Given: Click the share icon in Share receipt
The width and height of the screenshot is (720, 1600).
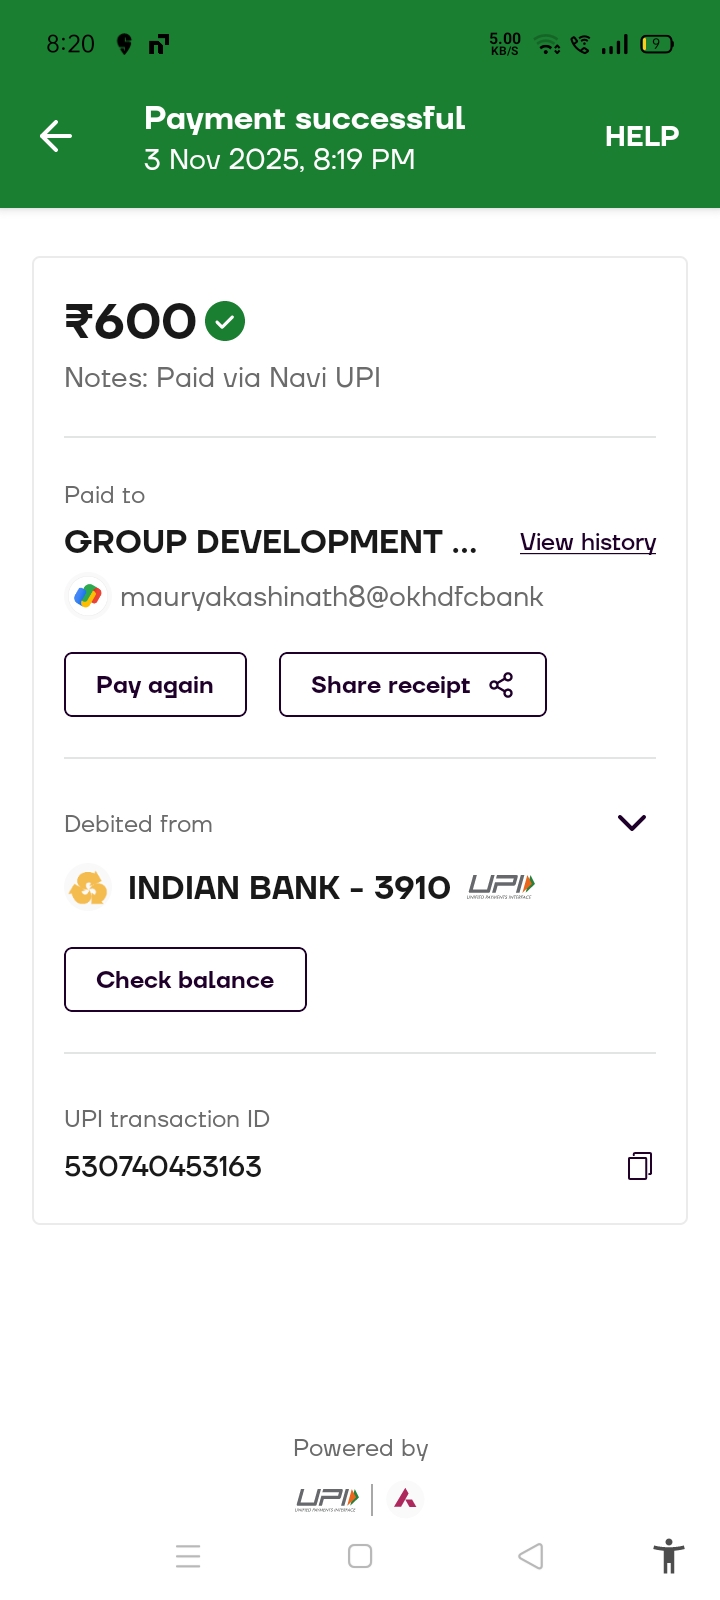Looking at the screenshot, I should tap(501, 685).
